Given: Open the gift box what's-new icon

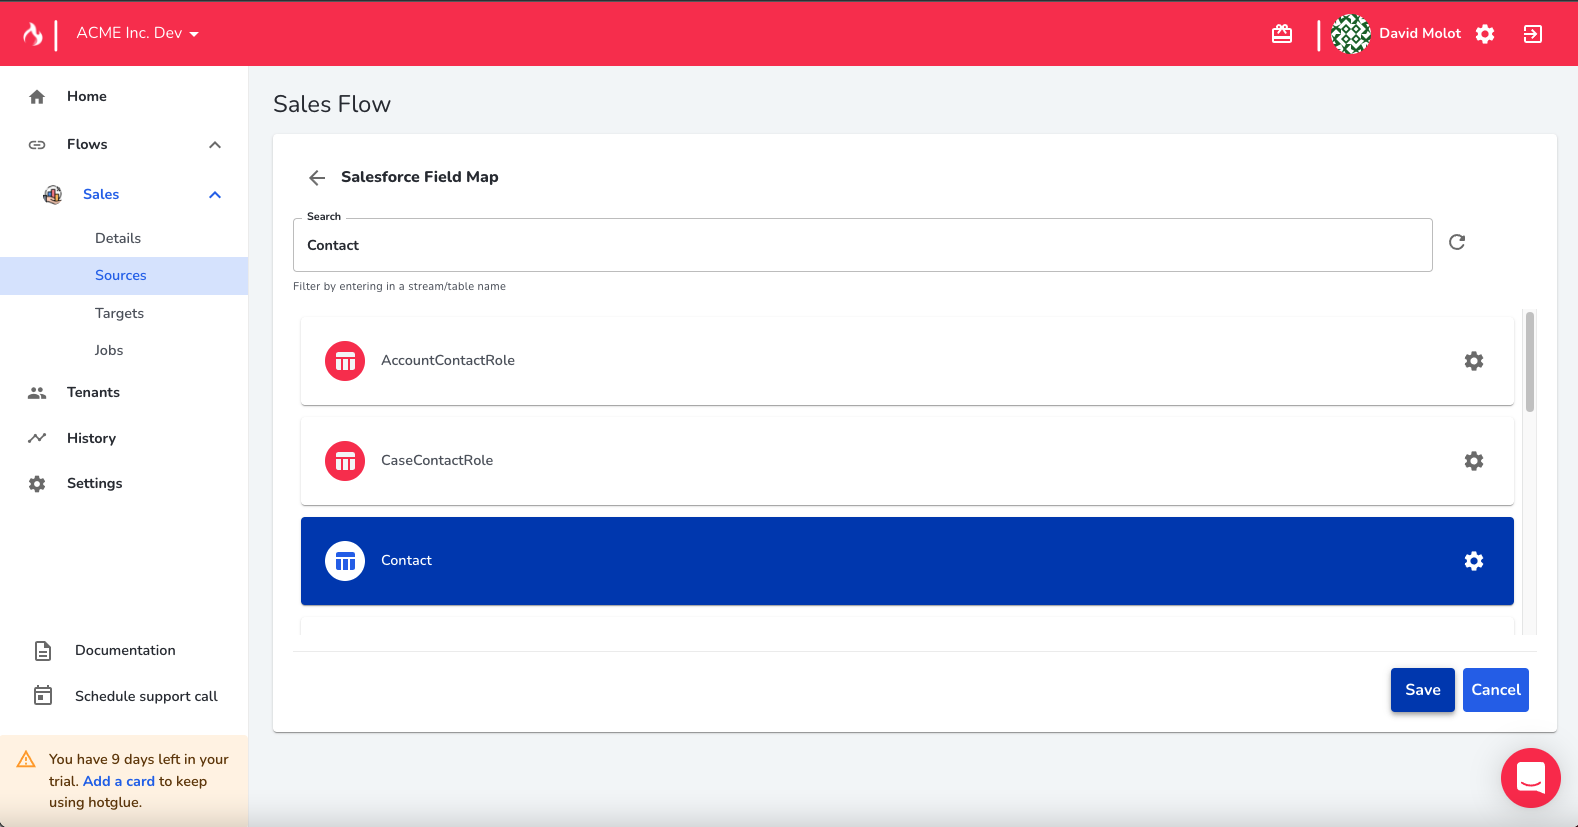Looking at the screenshot, I should pos(1282,34).
